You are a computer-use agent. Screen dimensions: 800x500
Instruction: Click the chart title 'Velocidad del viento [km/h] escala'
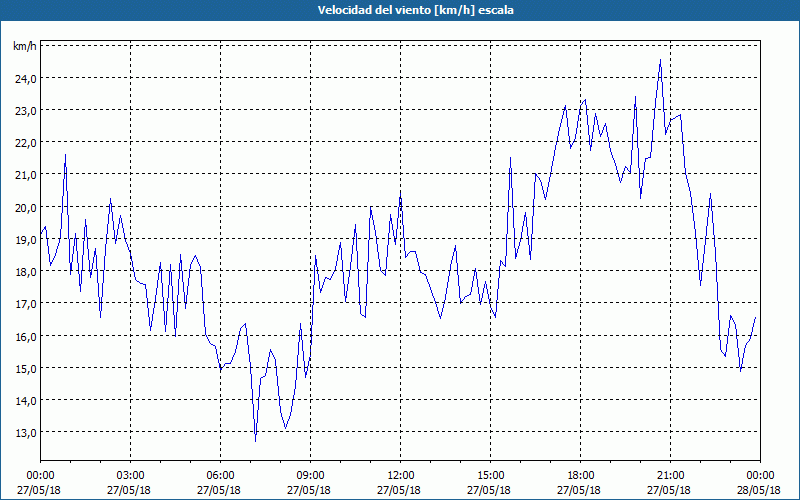tap(415, 10)
